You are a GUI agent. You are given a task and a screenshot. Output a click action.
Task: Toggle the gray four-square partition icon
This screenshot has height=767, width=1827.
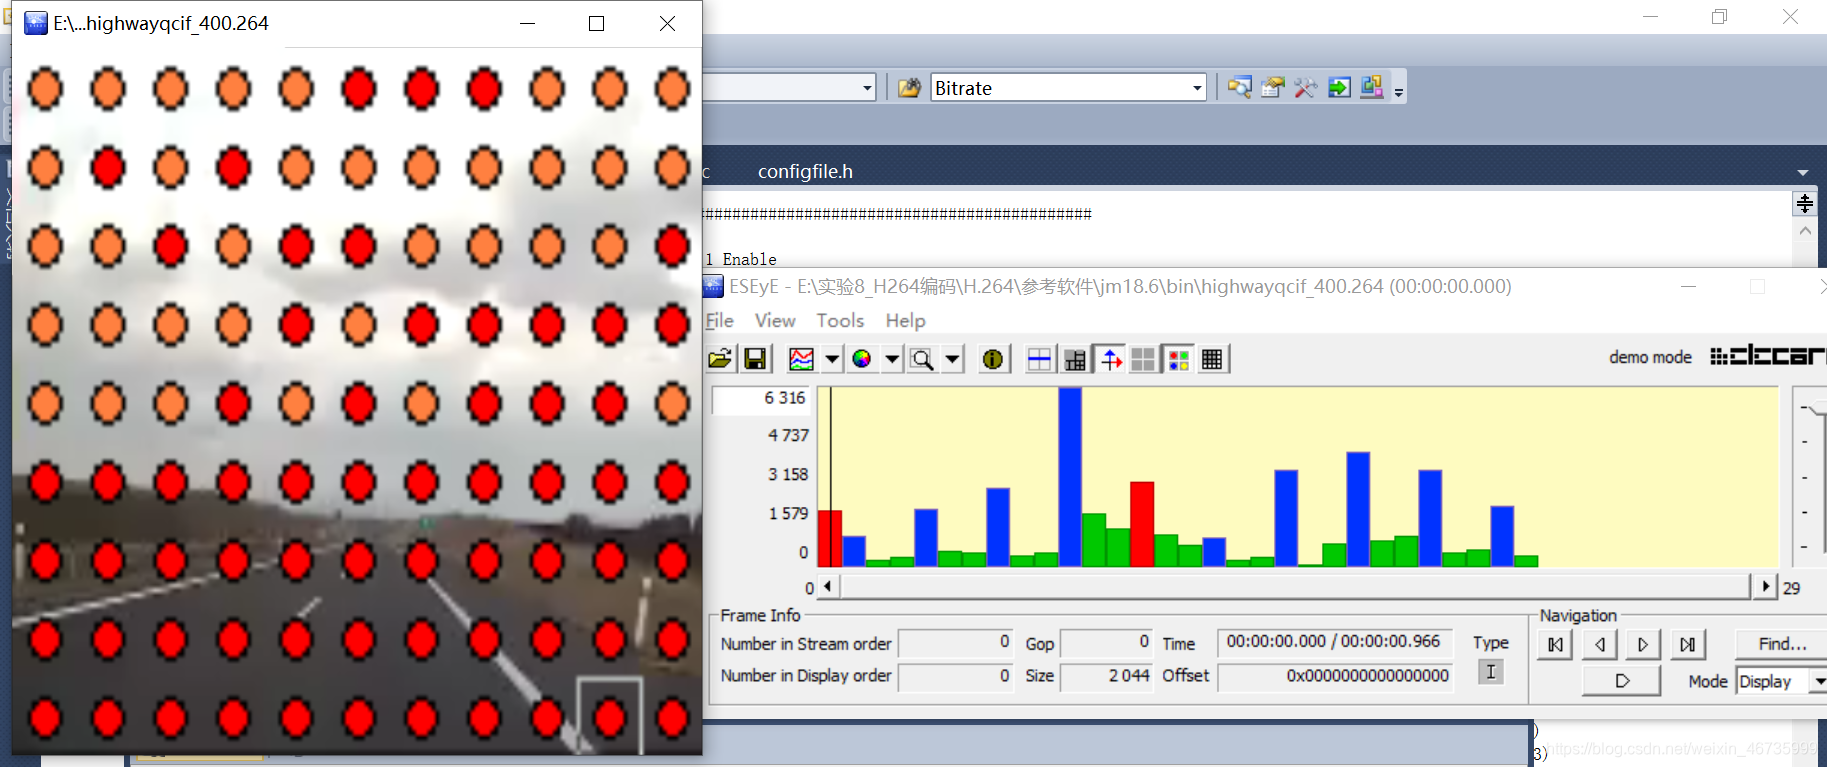tap(1143, 359)
